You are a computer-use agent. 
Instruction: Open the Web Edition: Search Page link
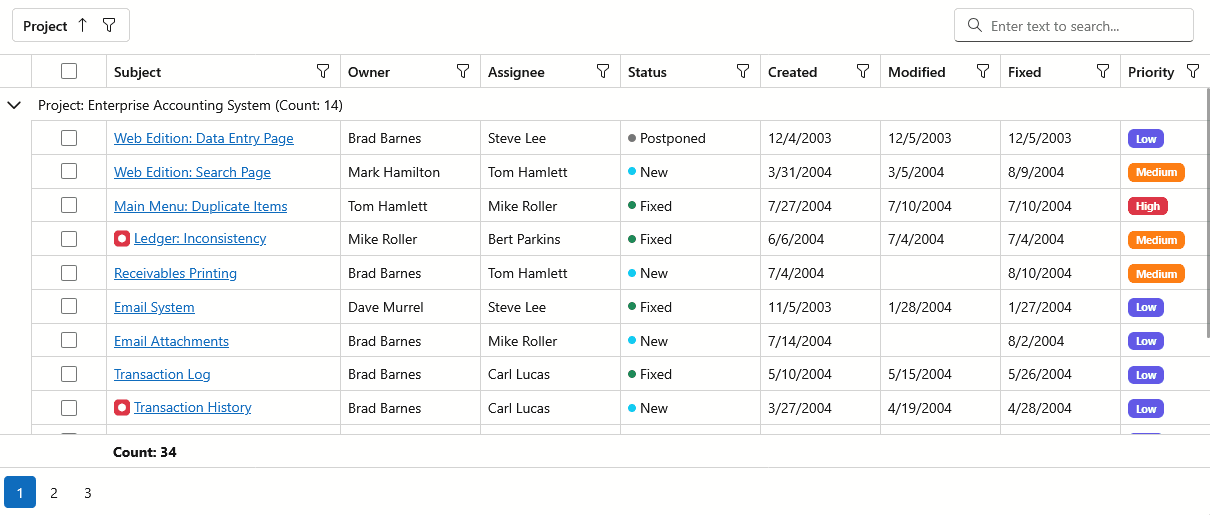coord(192,172)
